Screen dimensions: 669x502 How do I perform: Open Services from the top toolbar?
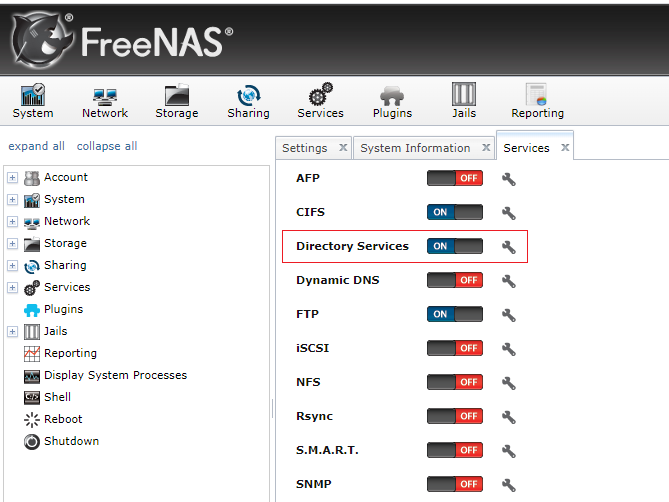point(320,101)
